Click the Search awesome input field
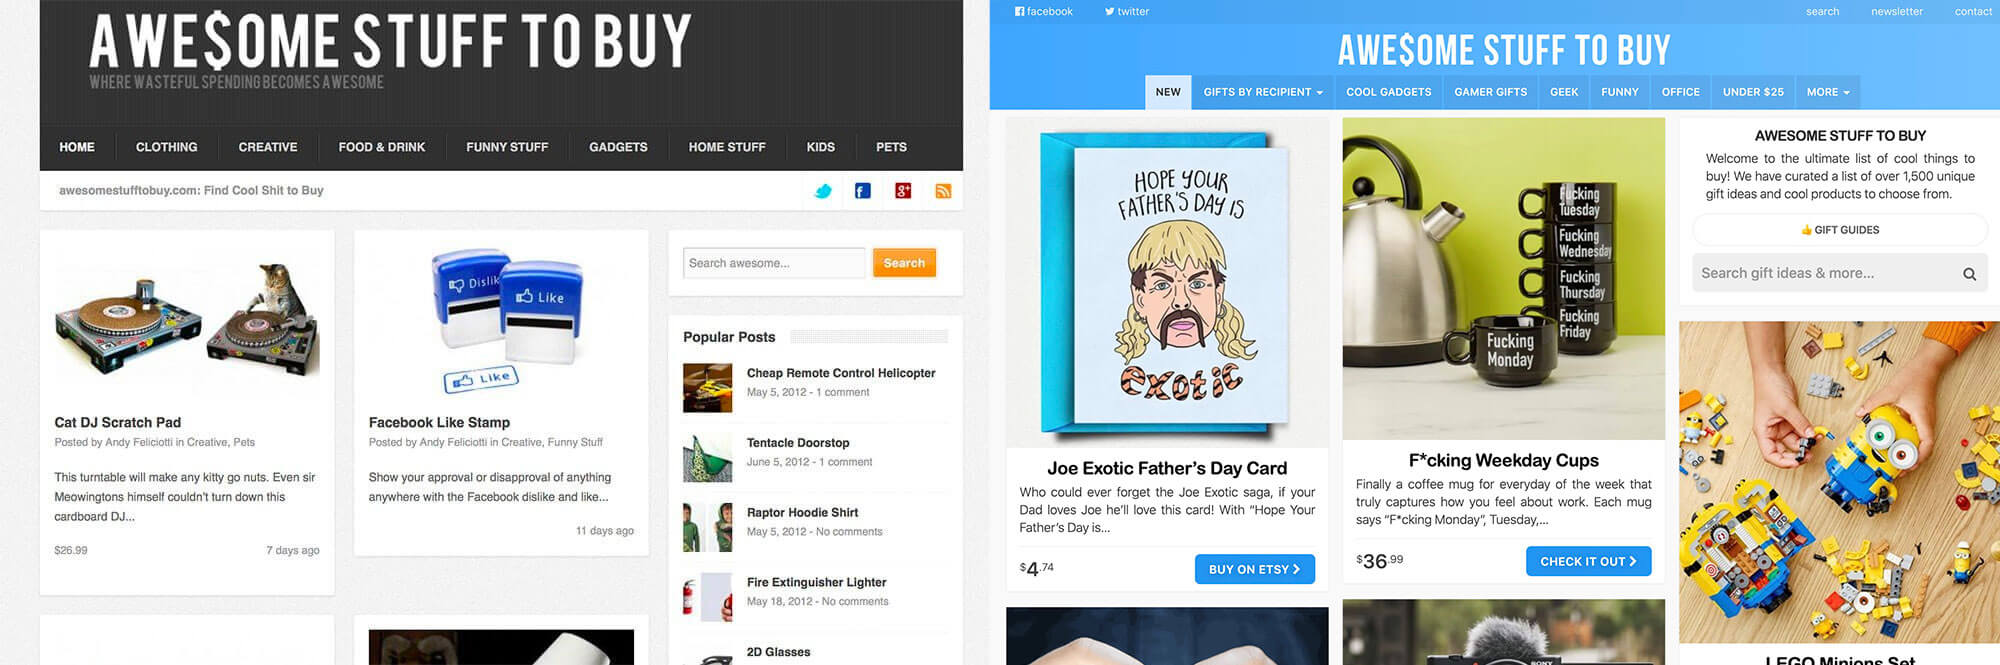 (774, 263)
